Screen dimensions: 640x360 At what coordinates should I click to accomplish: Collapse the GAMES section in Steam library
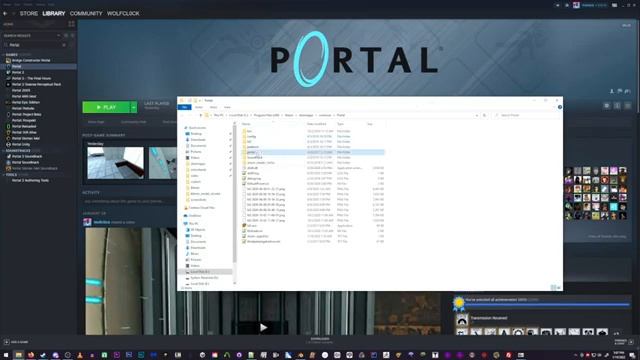[x=11, y=54]
